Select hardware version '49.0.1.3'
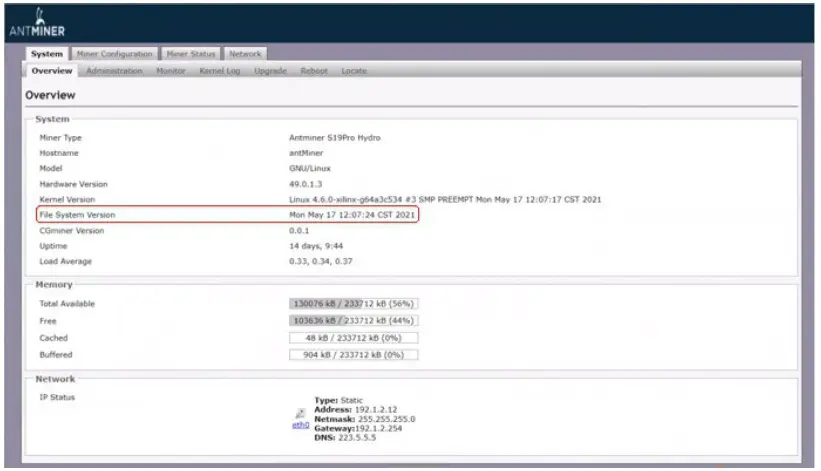The image size is (821, 471). 305,184
